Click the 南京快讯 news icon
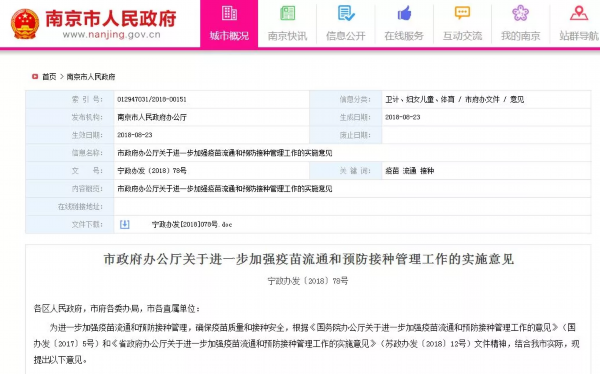This screenshot has height=374, width=600. coord(287,13)
